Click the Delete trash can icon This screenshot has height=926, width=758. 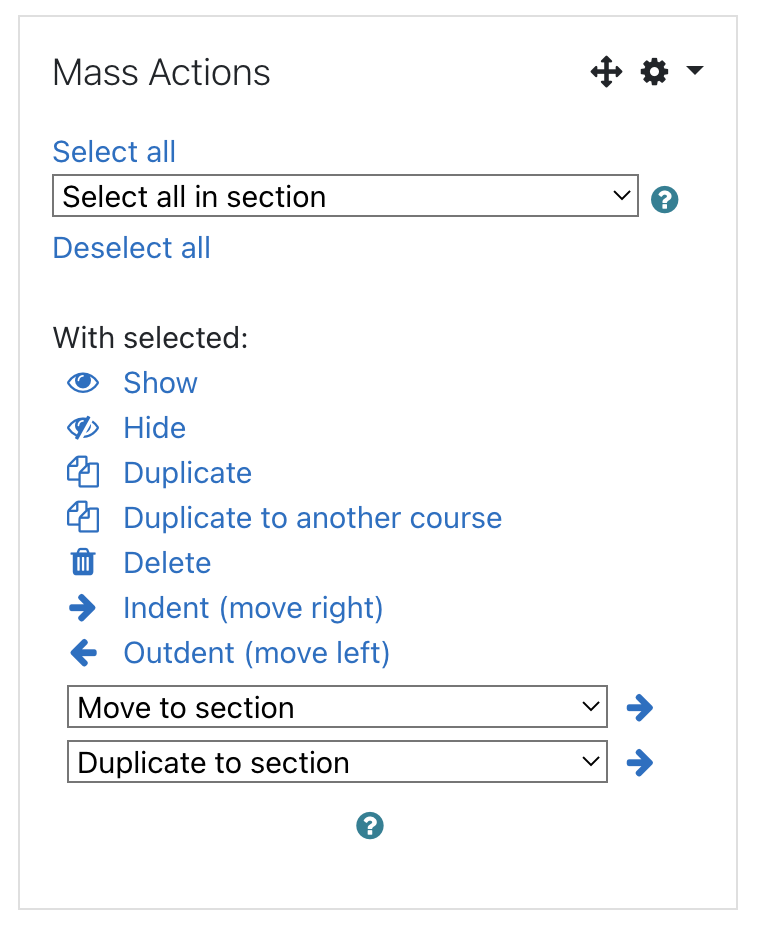83,563
